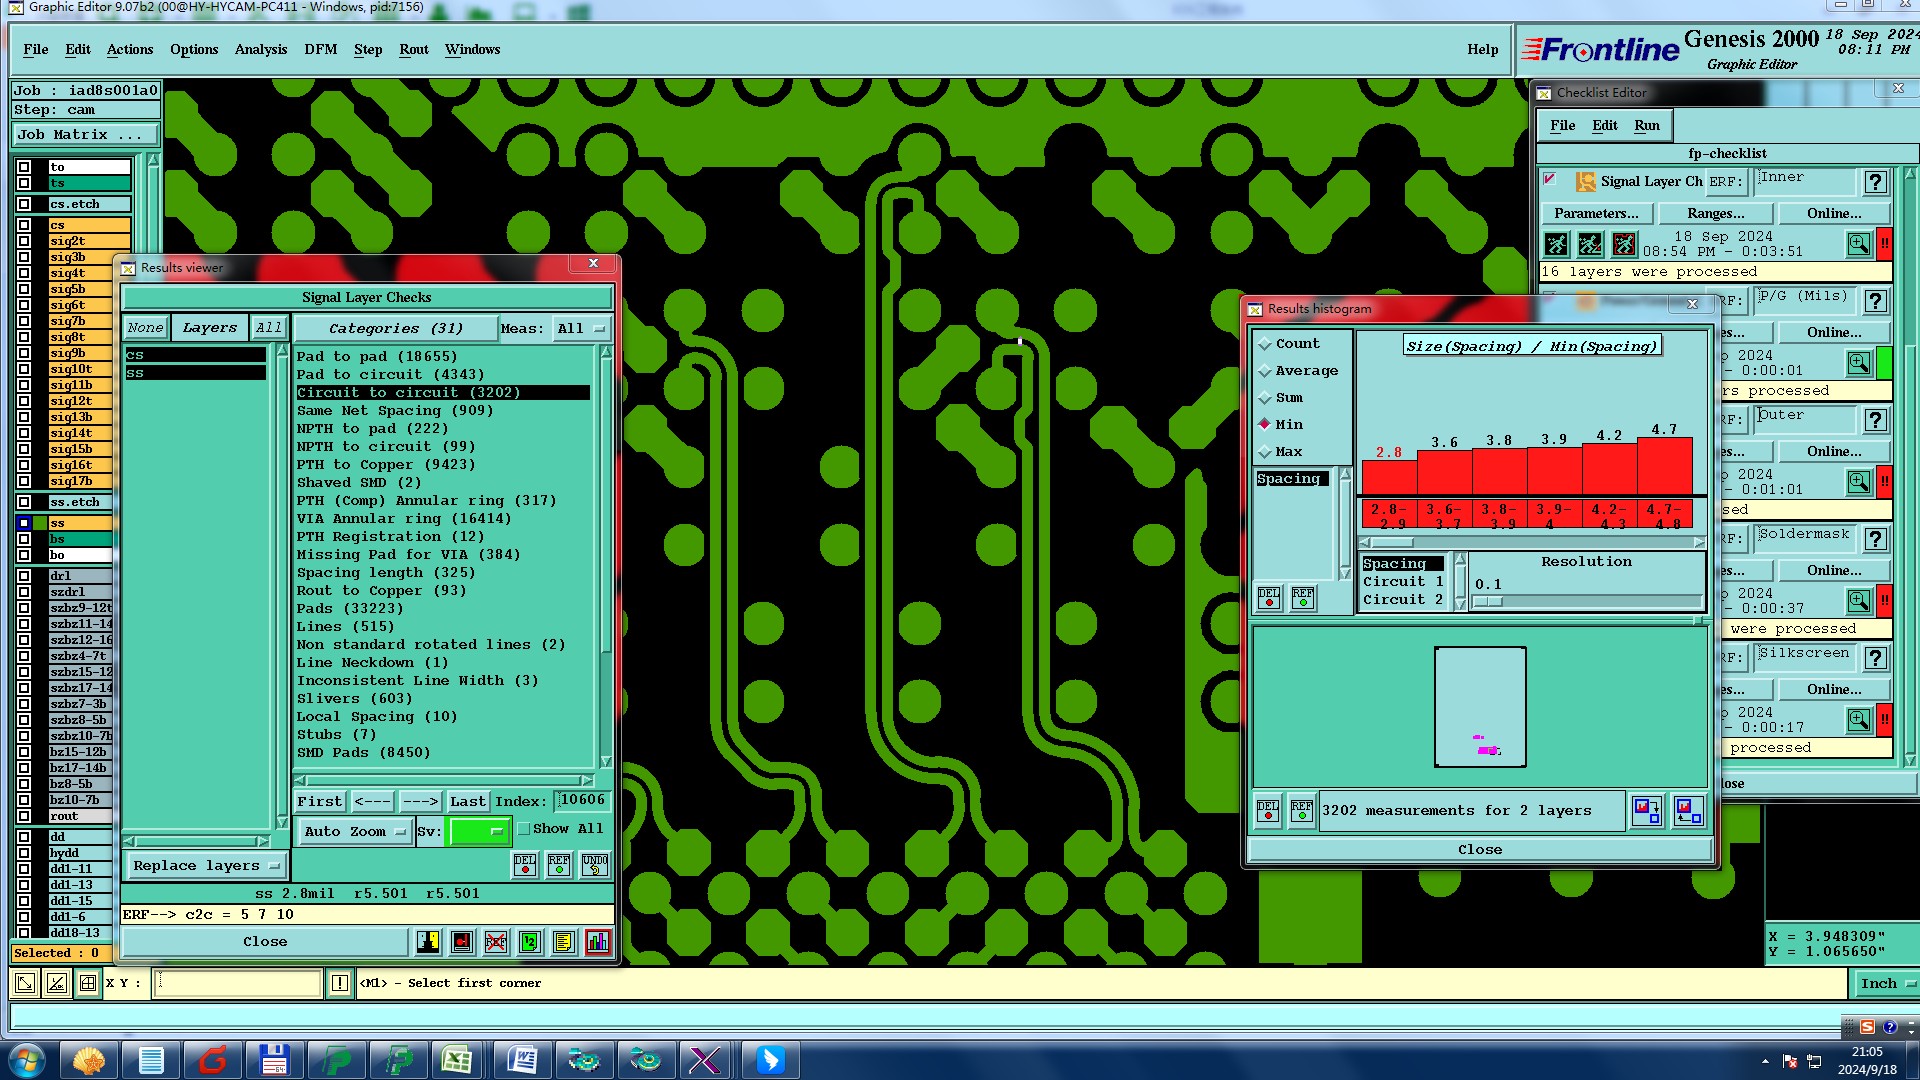The height and width of the screenshot is (1080, 1920).
Task: Open the Meas: All dropdown
Action: [x=582, y=328]
